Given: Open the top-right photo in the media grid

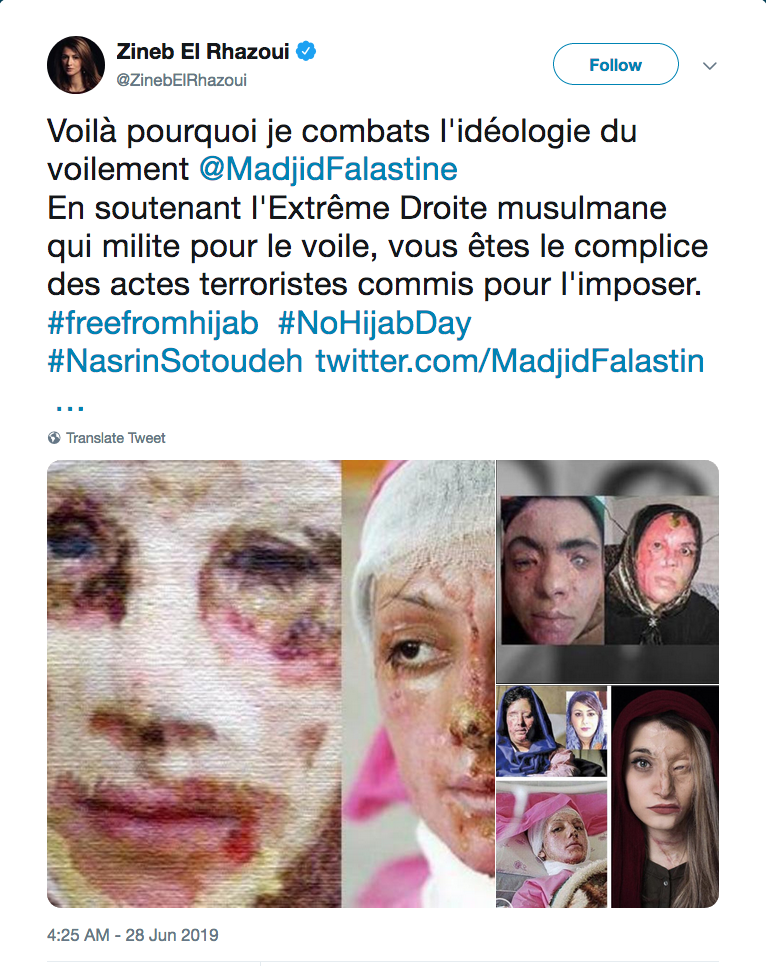Looking at the screenshot, I should [x=608, y=572].
